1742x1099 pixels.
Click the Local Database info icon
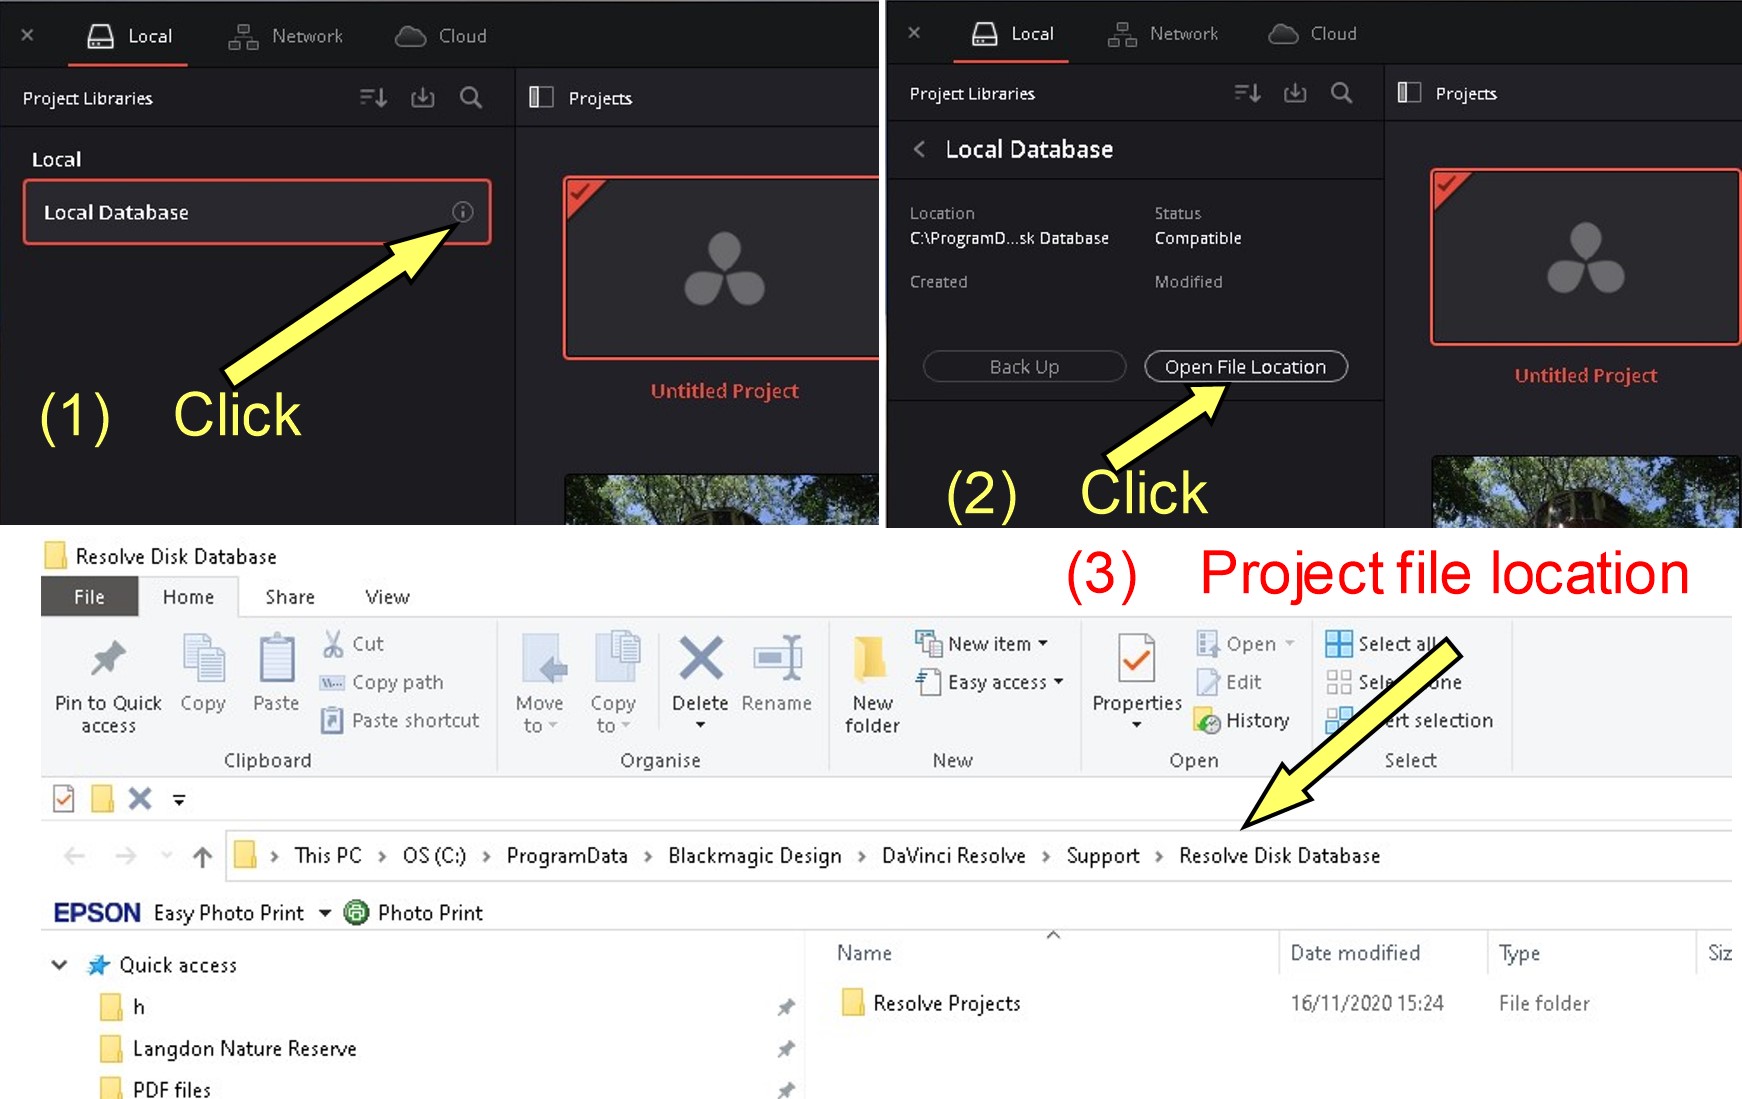[462, 212]
